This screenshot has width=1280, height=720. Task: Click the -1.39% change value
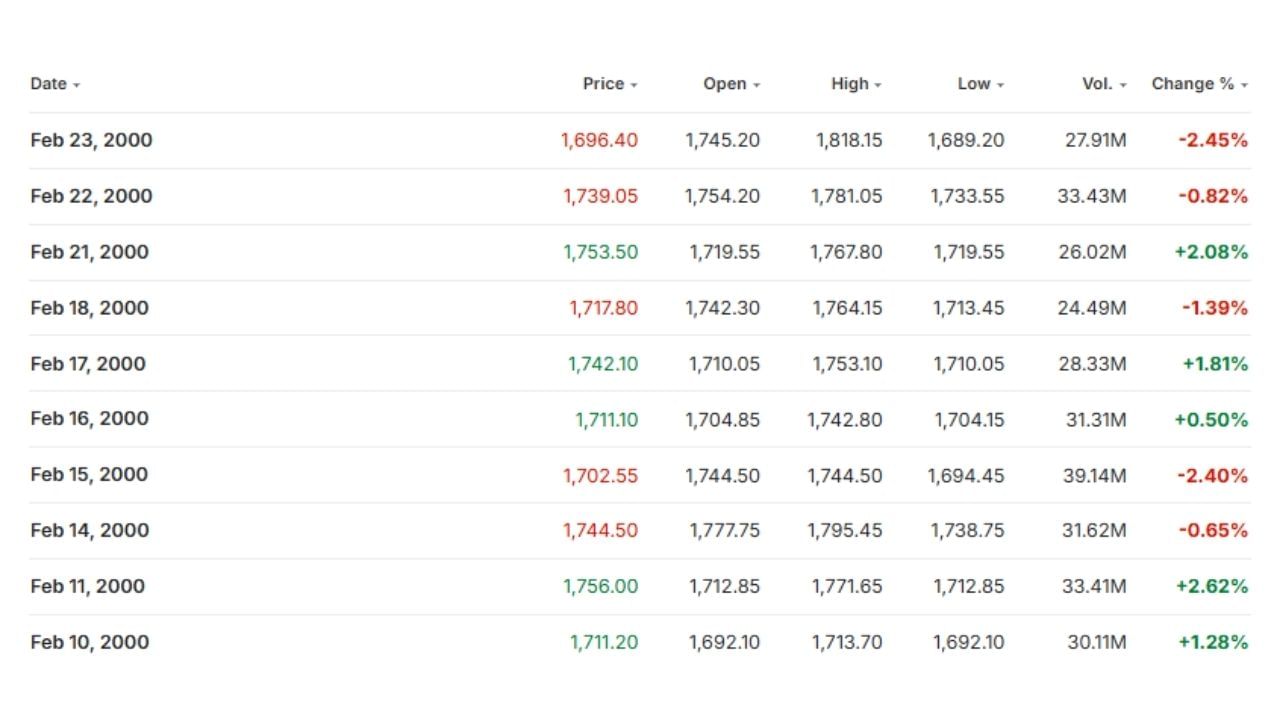point(1215,308)
